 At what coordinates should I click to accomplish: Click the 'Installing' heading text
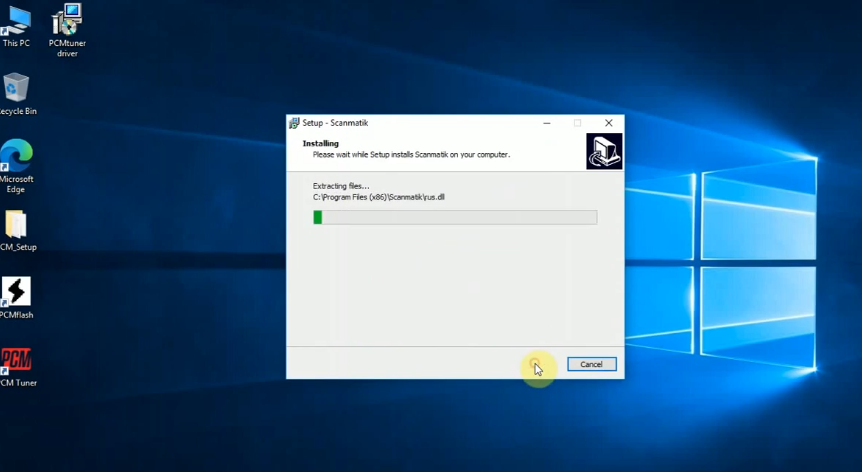click(321, 143)
